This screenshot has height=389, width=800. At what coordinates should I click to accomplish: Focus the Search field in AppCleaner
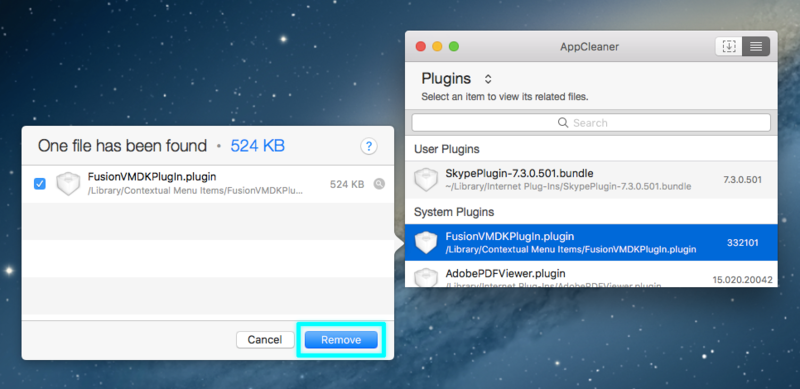(591, 123)
